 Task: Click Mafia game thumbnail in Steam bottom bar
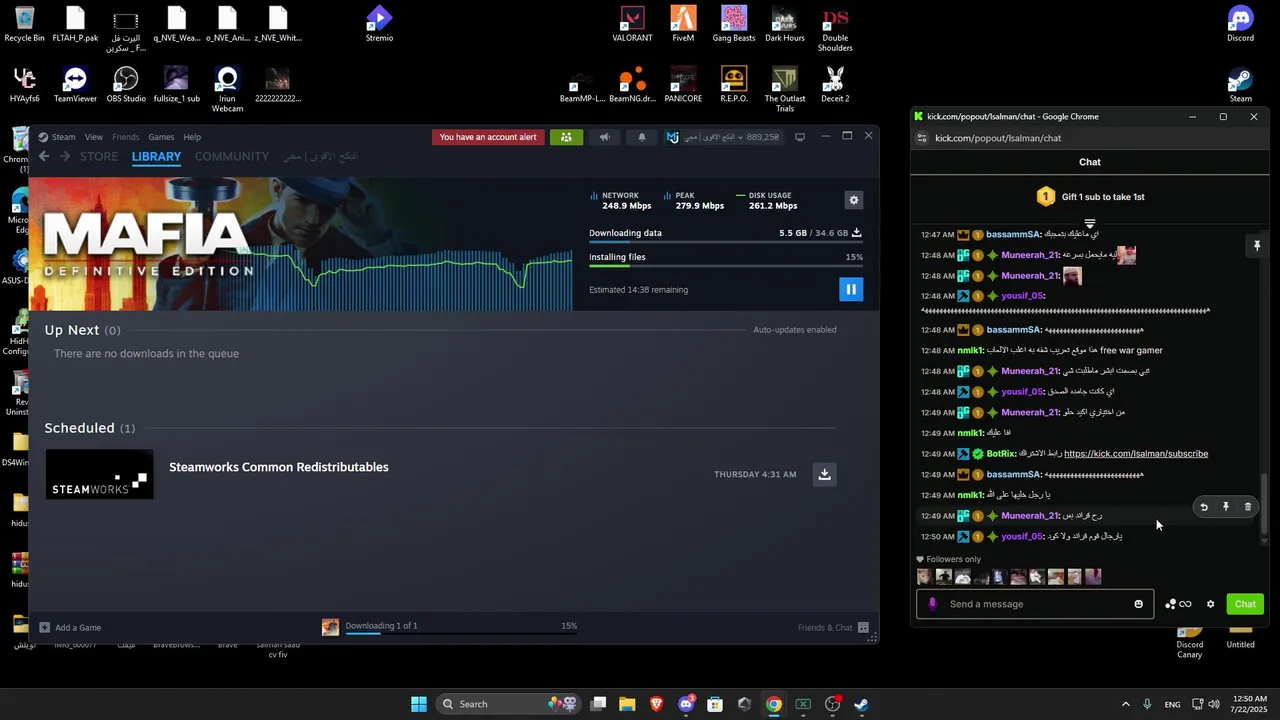tap(330, 627)
